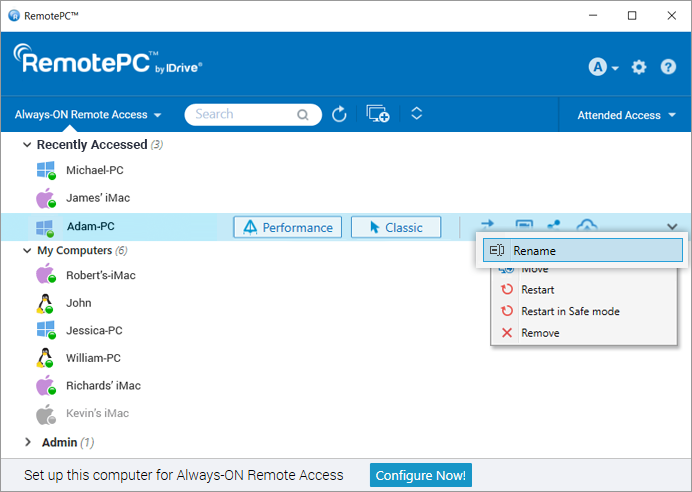692x492 pixels.
Task: Open Always-ON Remote Access dropdown
Action: [88, 115]
